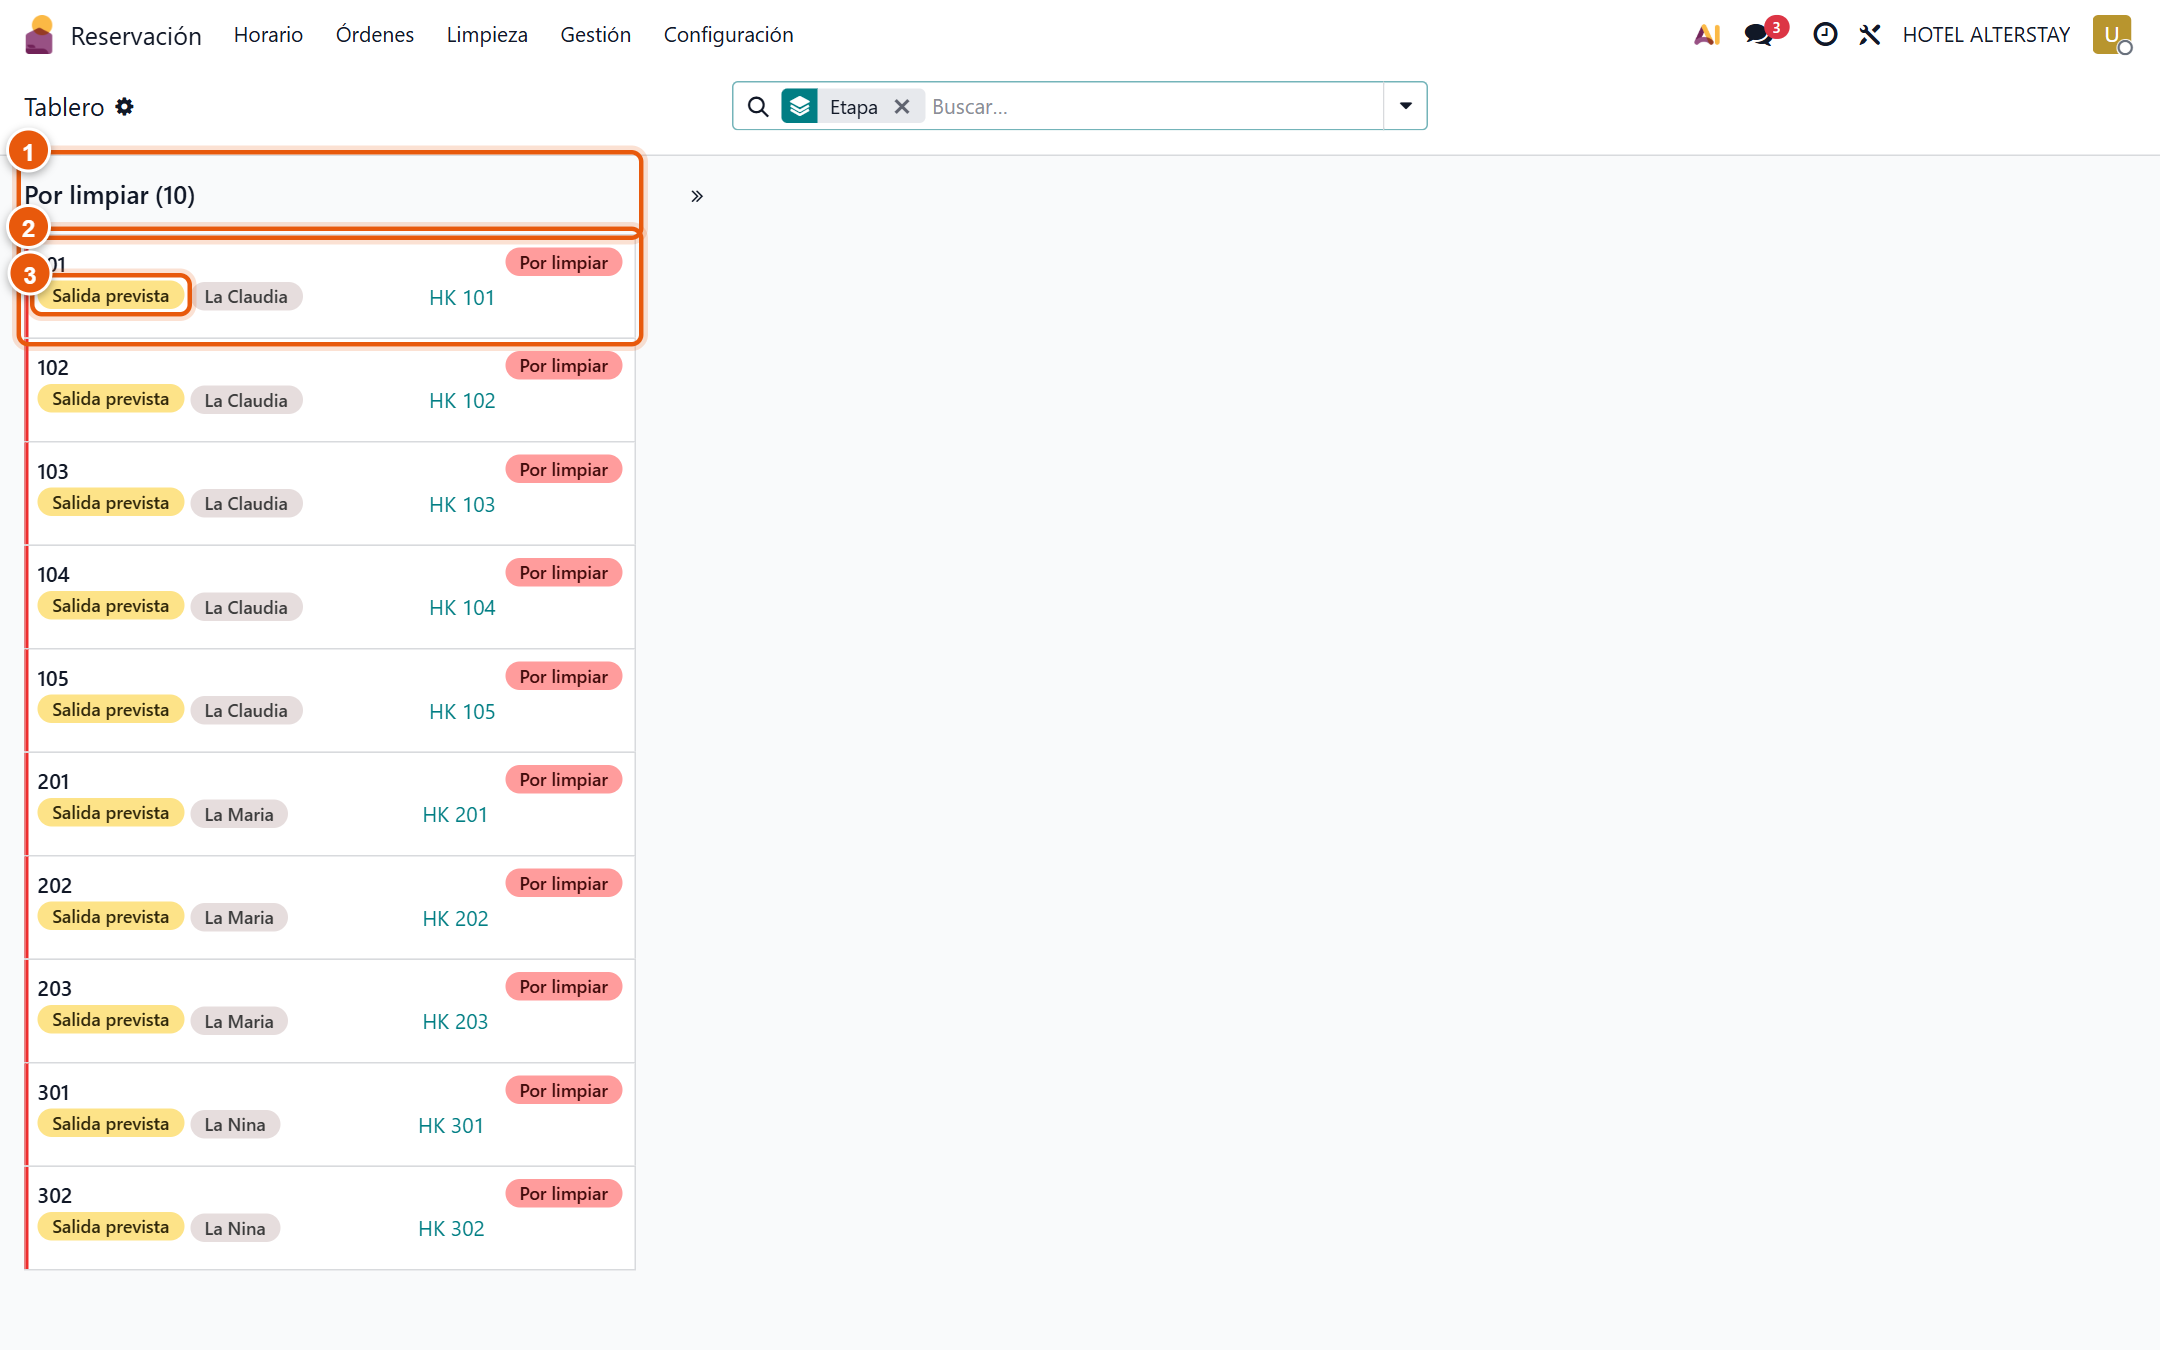Image resolution: width=2160 pixels, height=1350 pixels.
Task: Click the La Claudia tag on card 104
Action: 246,607
